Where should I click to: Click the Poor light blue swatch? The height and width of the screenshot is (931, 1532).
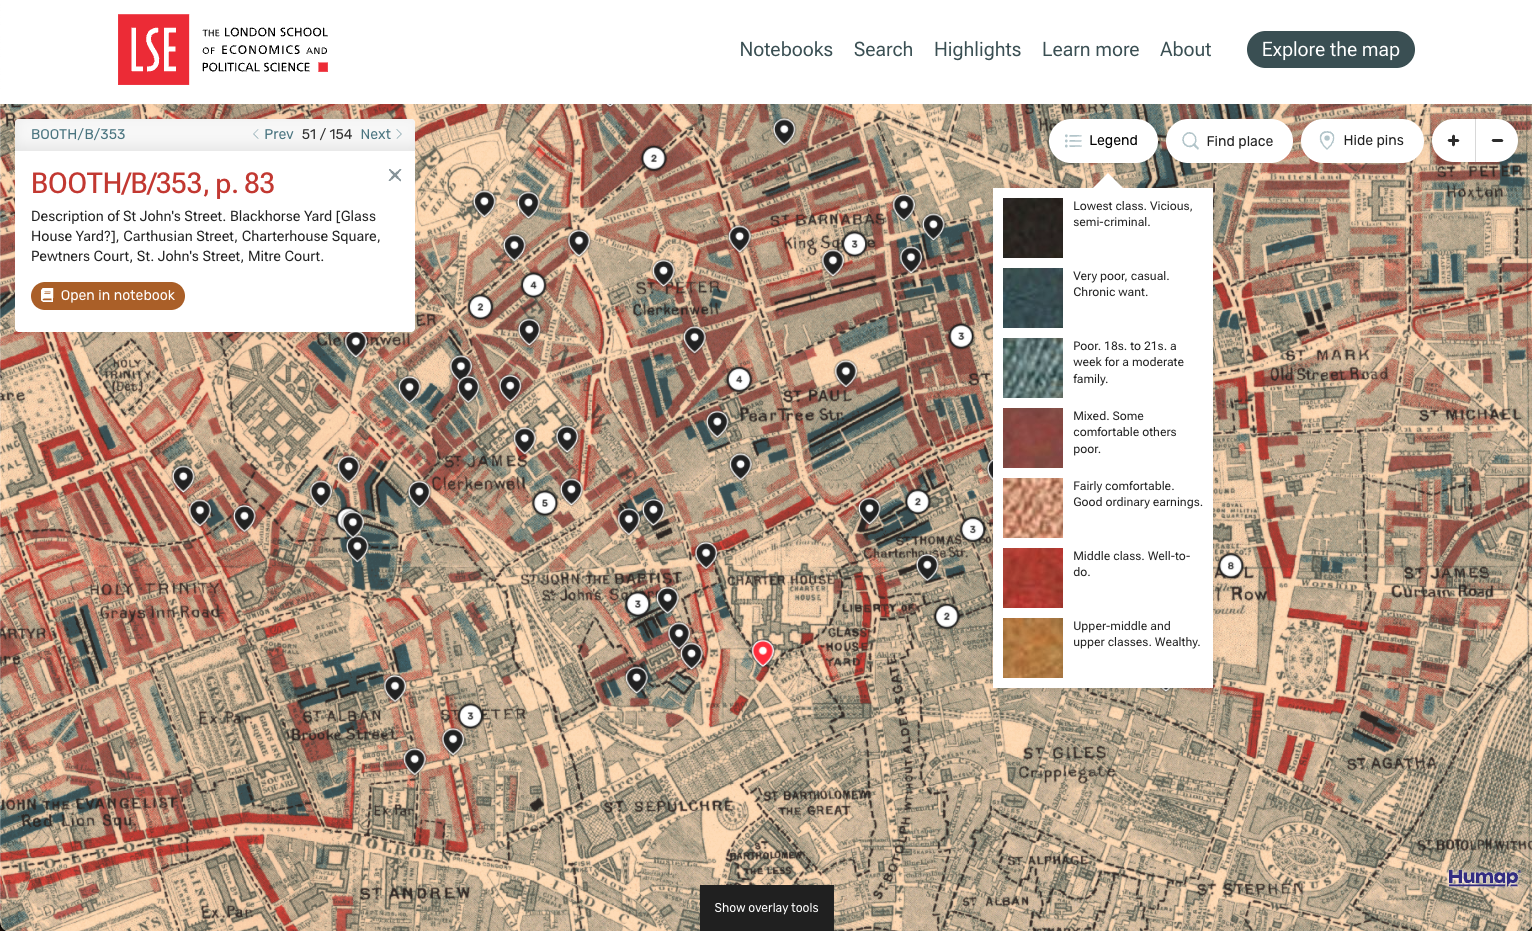(1033, 368)
